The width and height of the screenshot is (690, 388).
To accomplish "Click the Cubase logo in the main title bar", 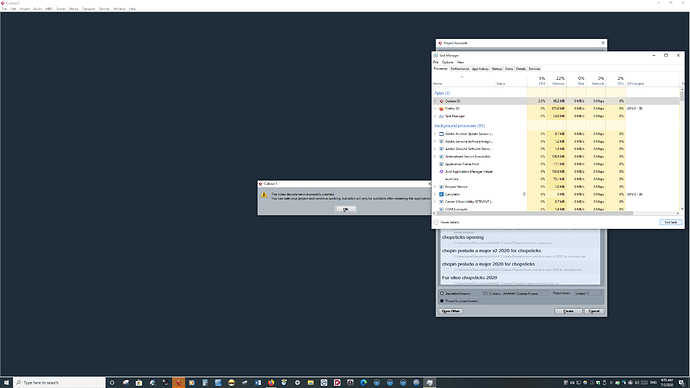I will 3,3.
